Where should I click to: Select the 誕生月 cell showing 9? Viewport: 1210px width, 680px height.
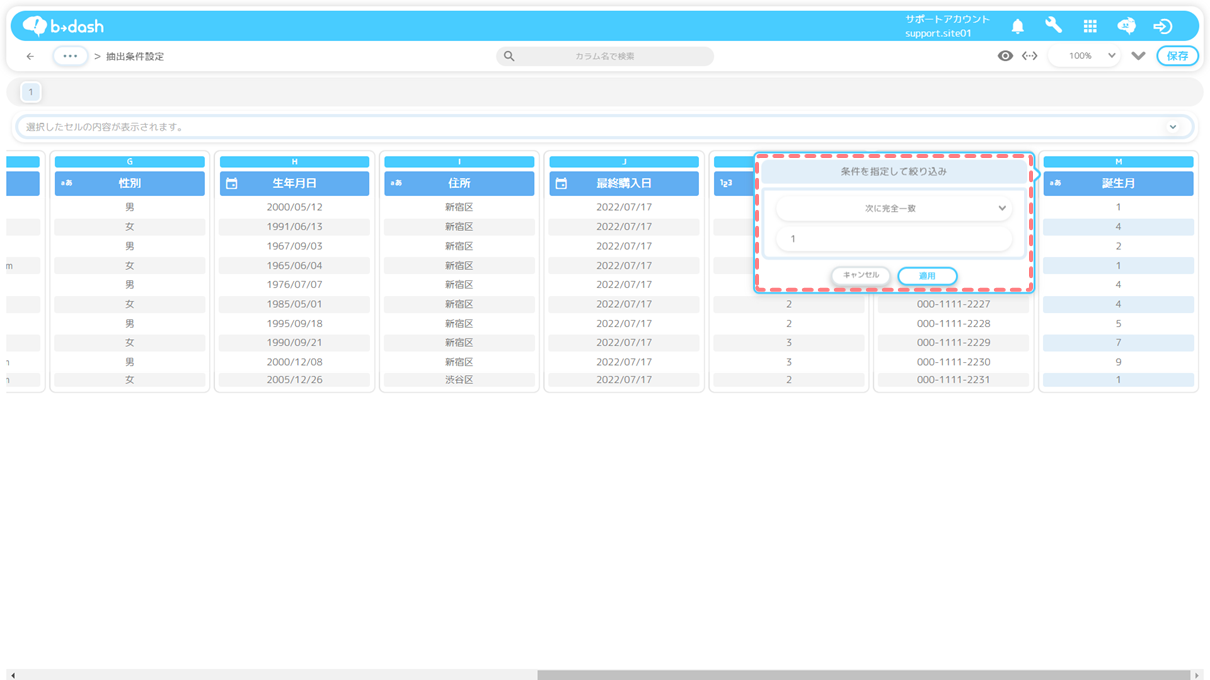click(x=1118, y=362)
